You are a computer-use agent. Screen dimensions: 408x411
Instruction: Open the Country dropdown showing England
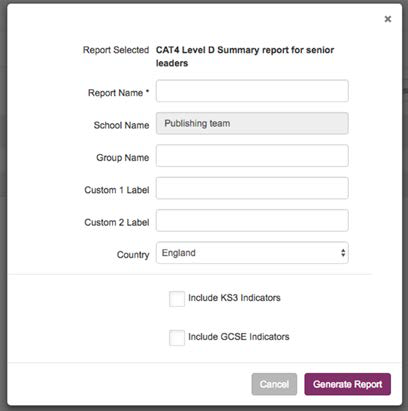pyautogui.click(x=252, y=253)
